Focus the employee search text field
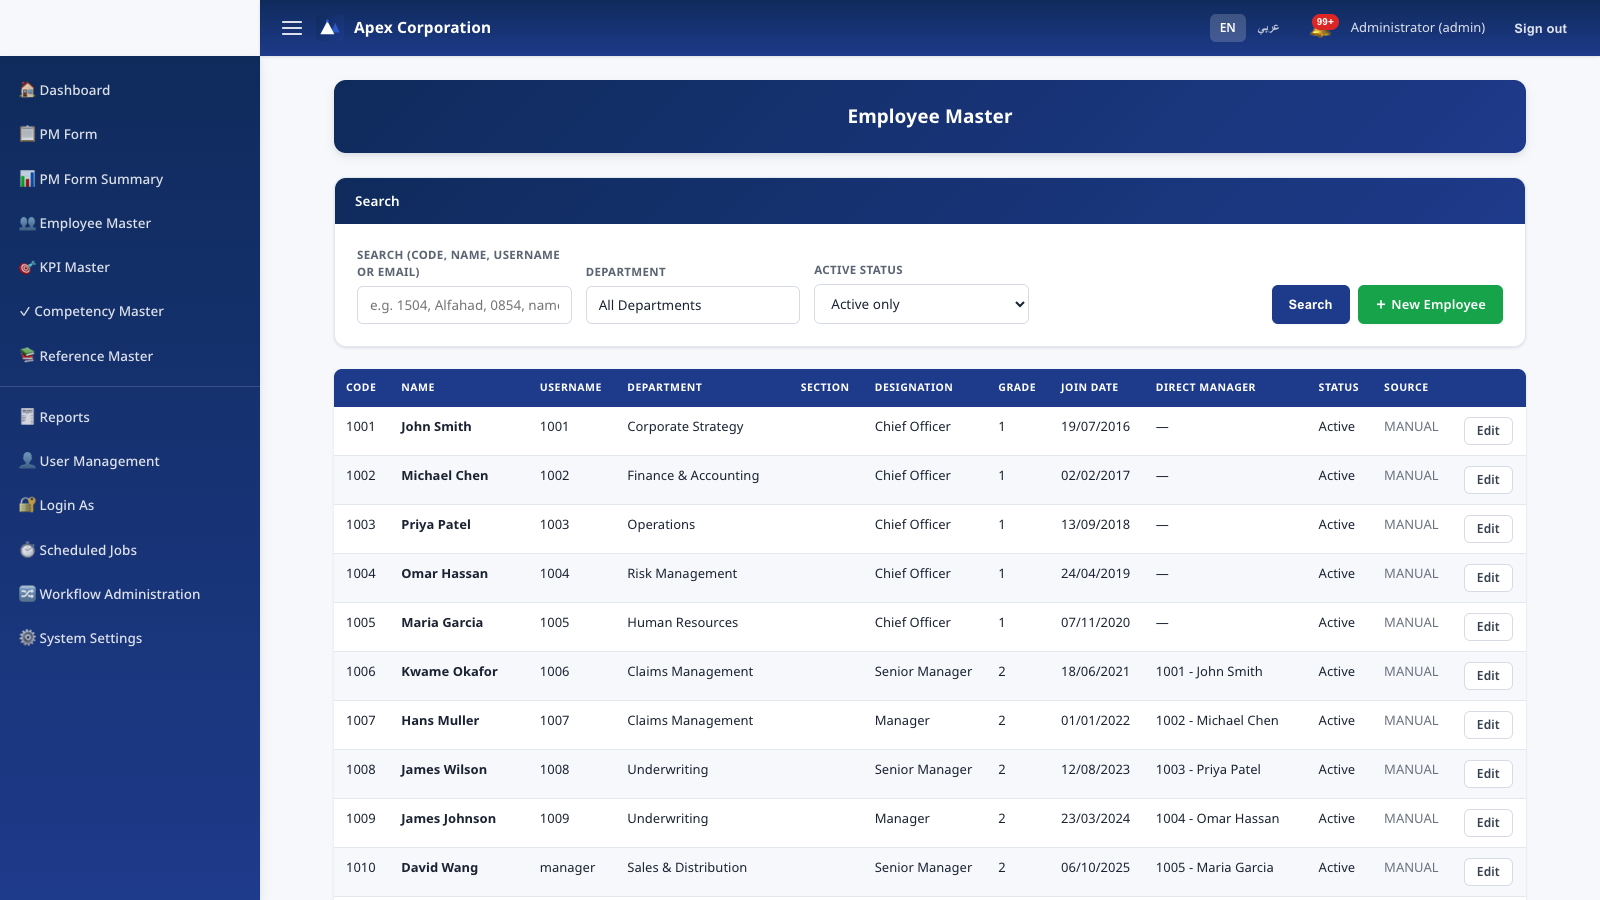Image resolution: width=1600 pixels, height=900 pixels. [x=464, y=305]
